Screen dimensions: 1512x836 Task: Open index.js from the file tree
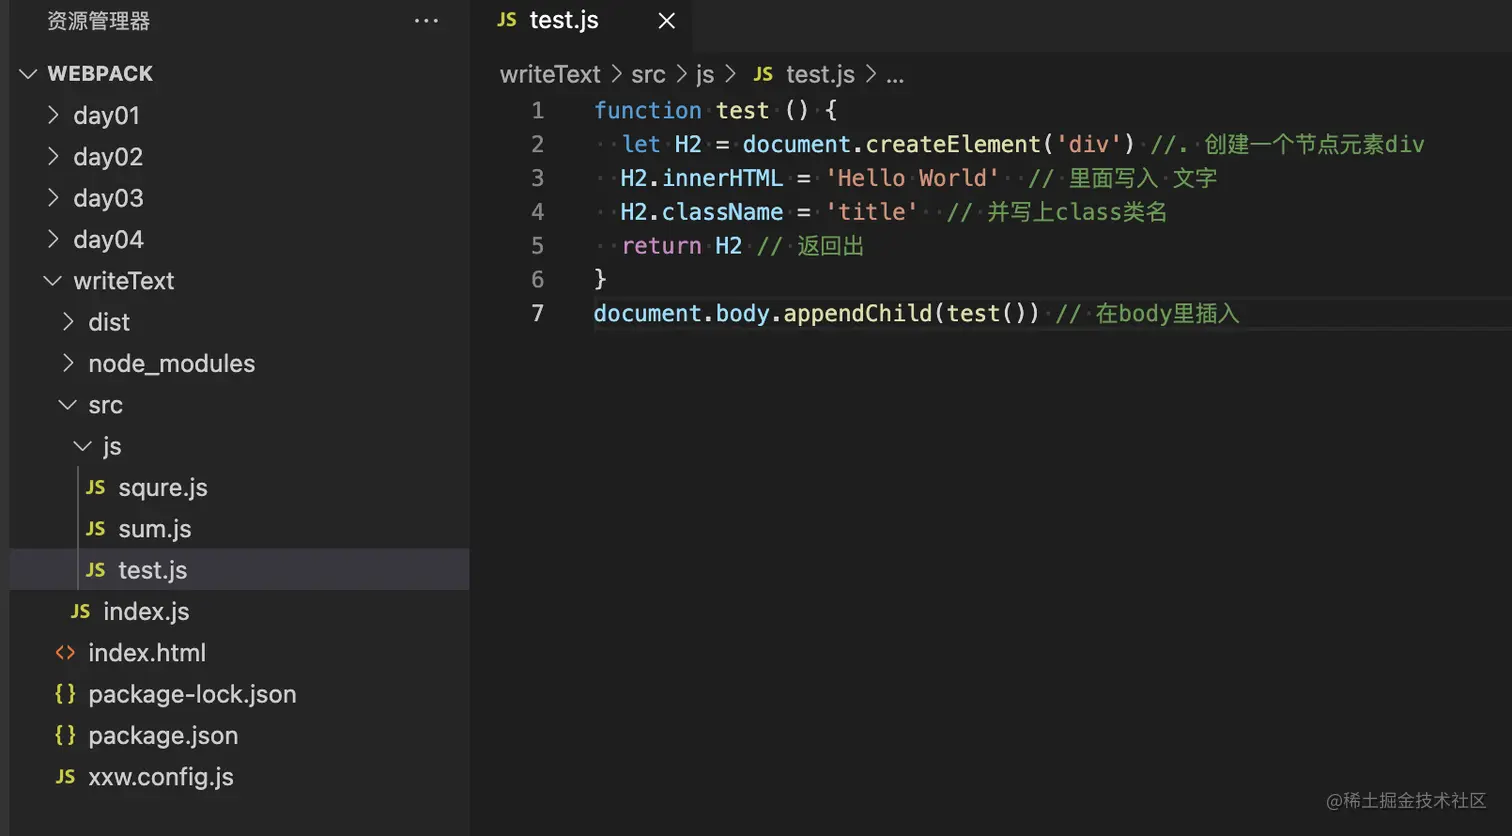[146, 611]
